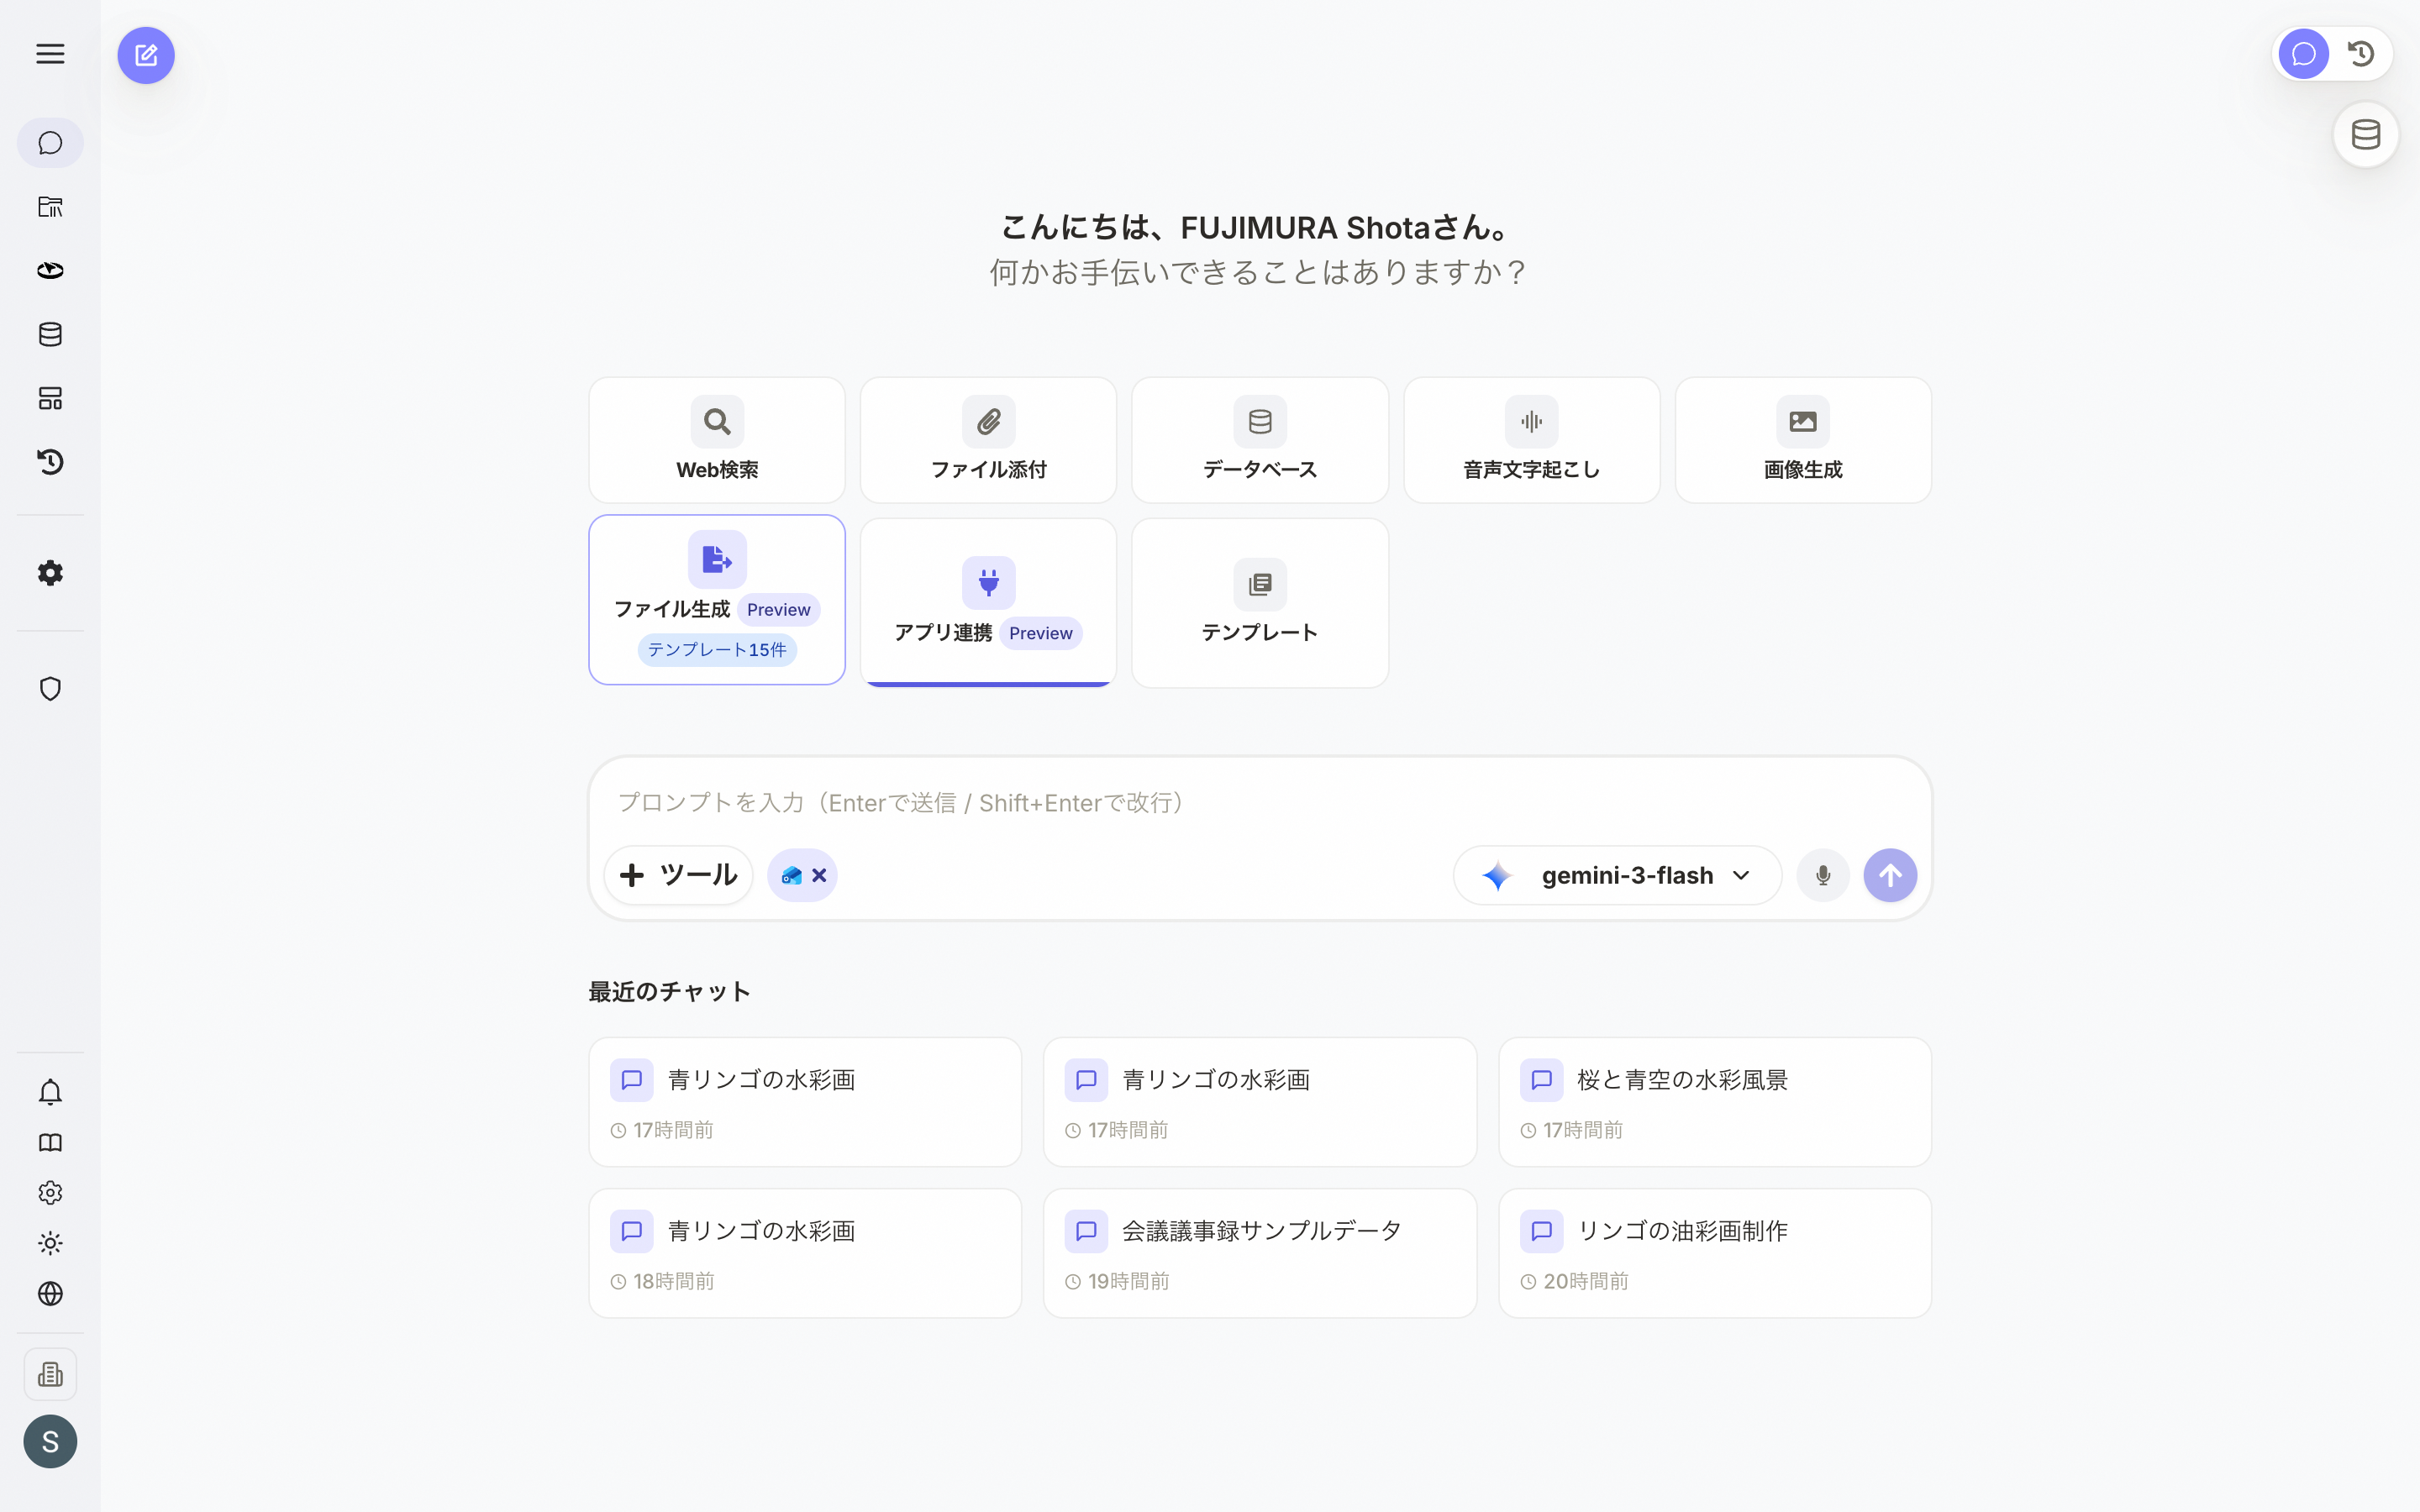This screenshot has width=2420, height=1512.
Task: Open the chat section in the sidebar
Action: tap(50, 143)
